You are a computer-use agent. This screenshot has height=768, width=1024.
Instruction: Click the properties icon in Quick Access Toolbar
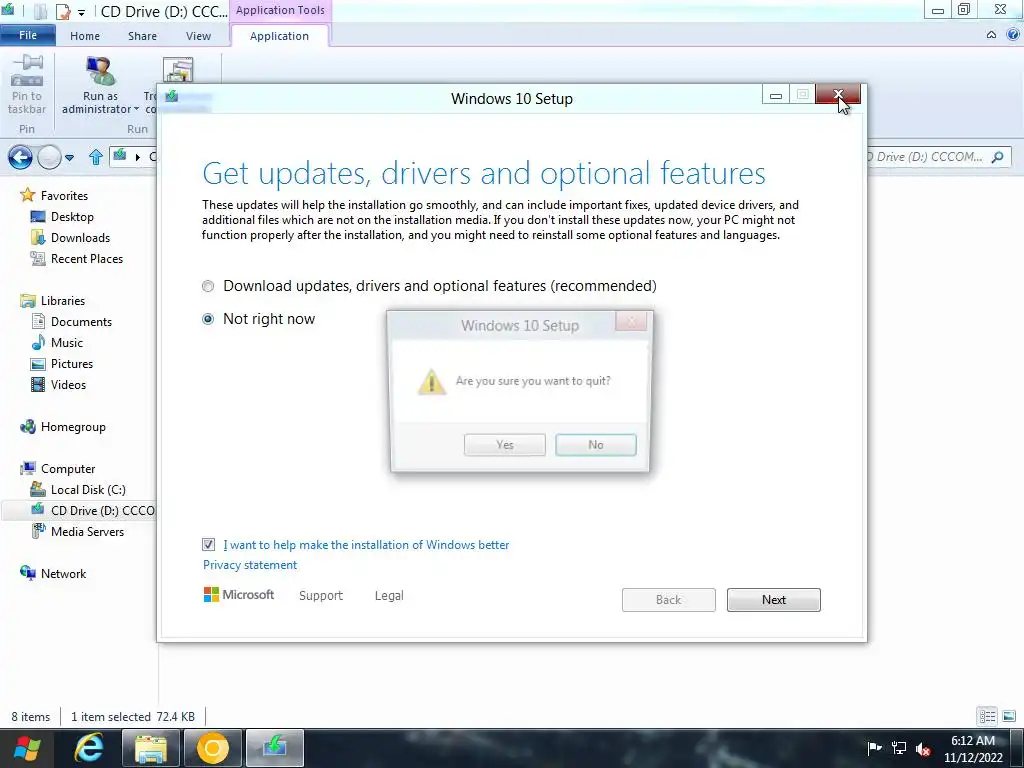pyautogui.click(x=63, y=12)
